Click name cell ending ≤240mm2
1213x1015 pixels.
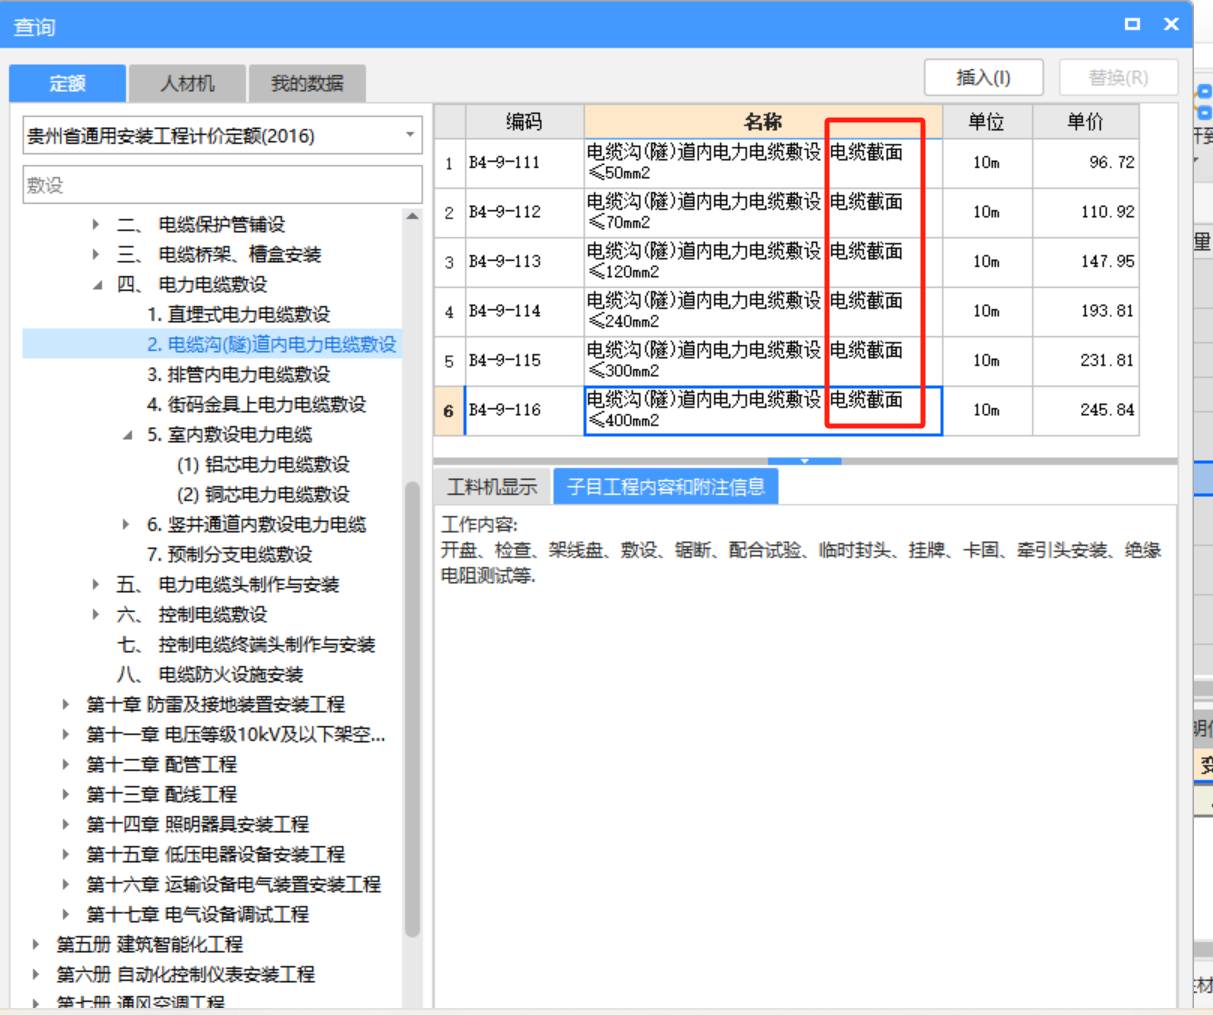pos(763,311)
